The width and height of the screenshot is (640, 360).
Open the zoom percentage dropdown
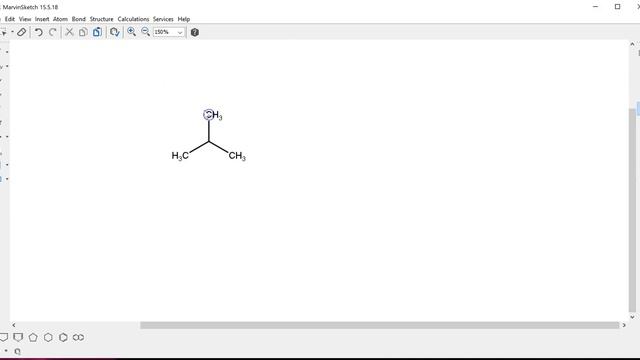(180, 32)
